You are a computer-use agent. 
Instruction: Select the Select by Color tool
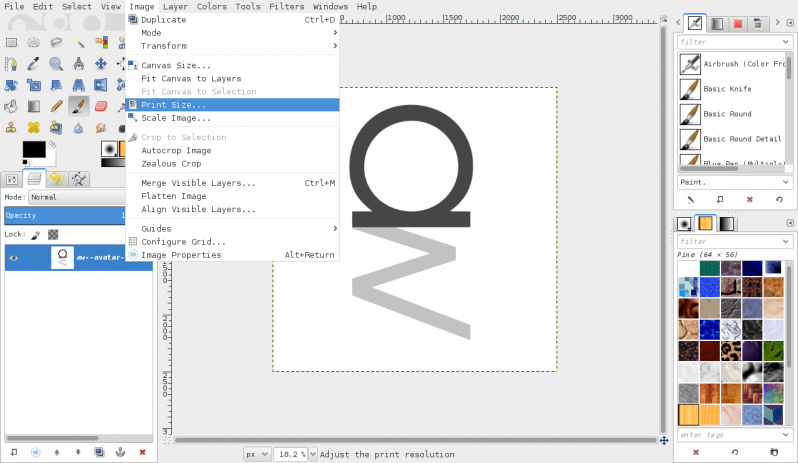pos(101,42)
